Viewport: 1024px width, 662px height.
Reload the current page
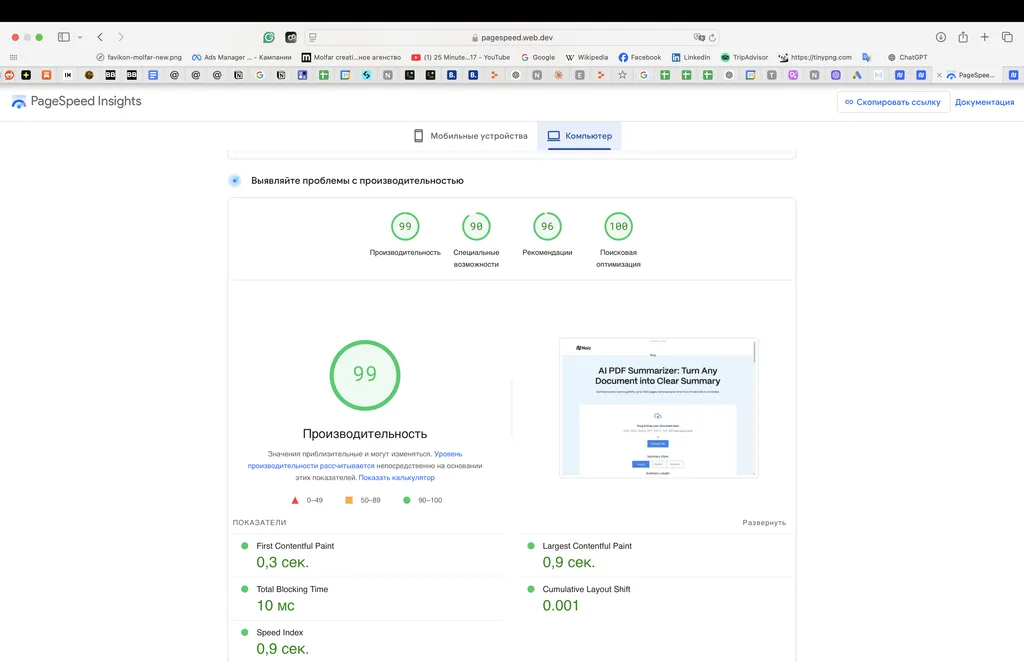click(x=712, y=37)
